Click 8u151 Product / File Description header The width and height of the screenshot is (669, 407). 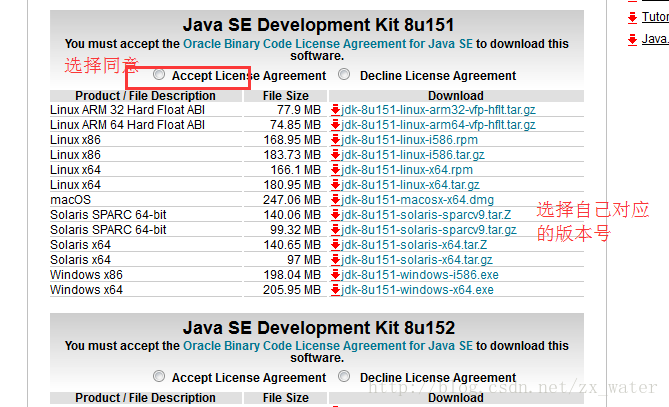coord(145,96)
